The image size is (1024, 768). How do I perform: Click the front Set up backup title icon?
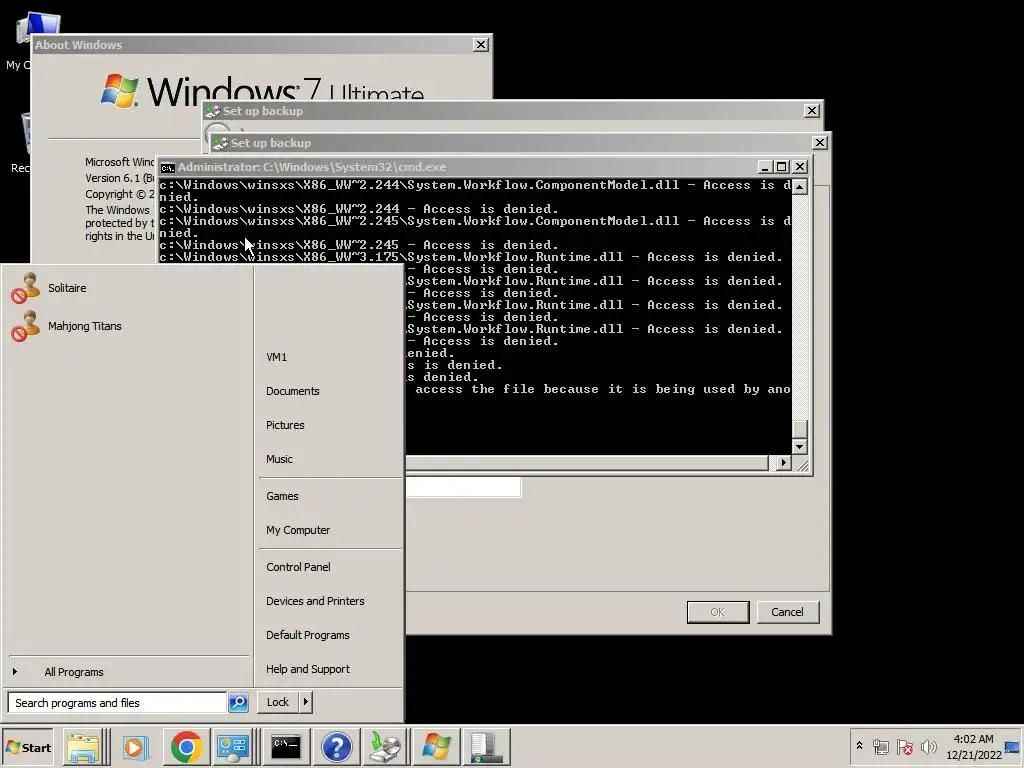(x=220, y=143)
